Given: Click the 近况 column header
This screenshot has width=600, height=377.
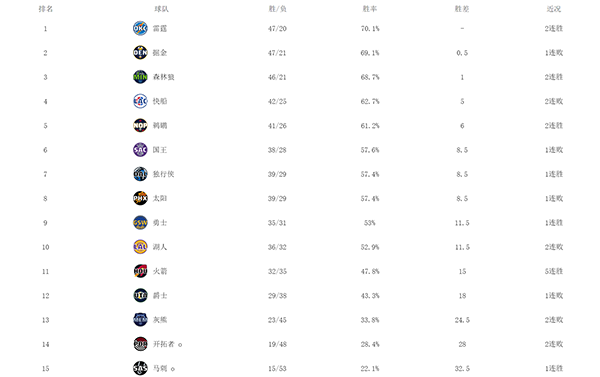Looking at the screenshot, I should pos(554,9).
